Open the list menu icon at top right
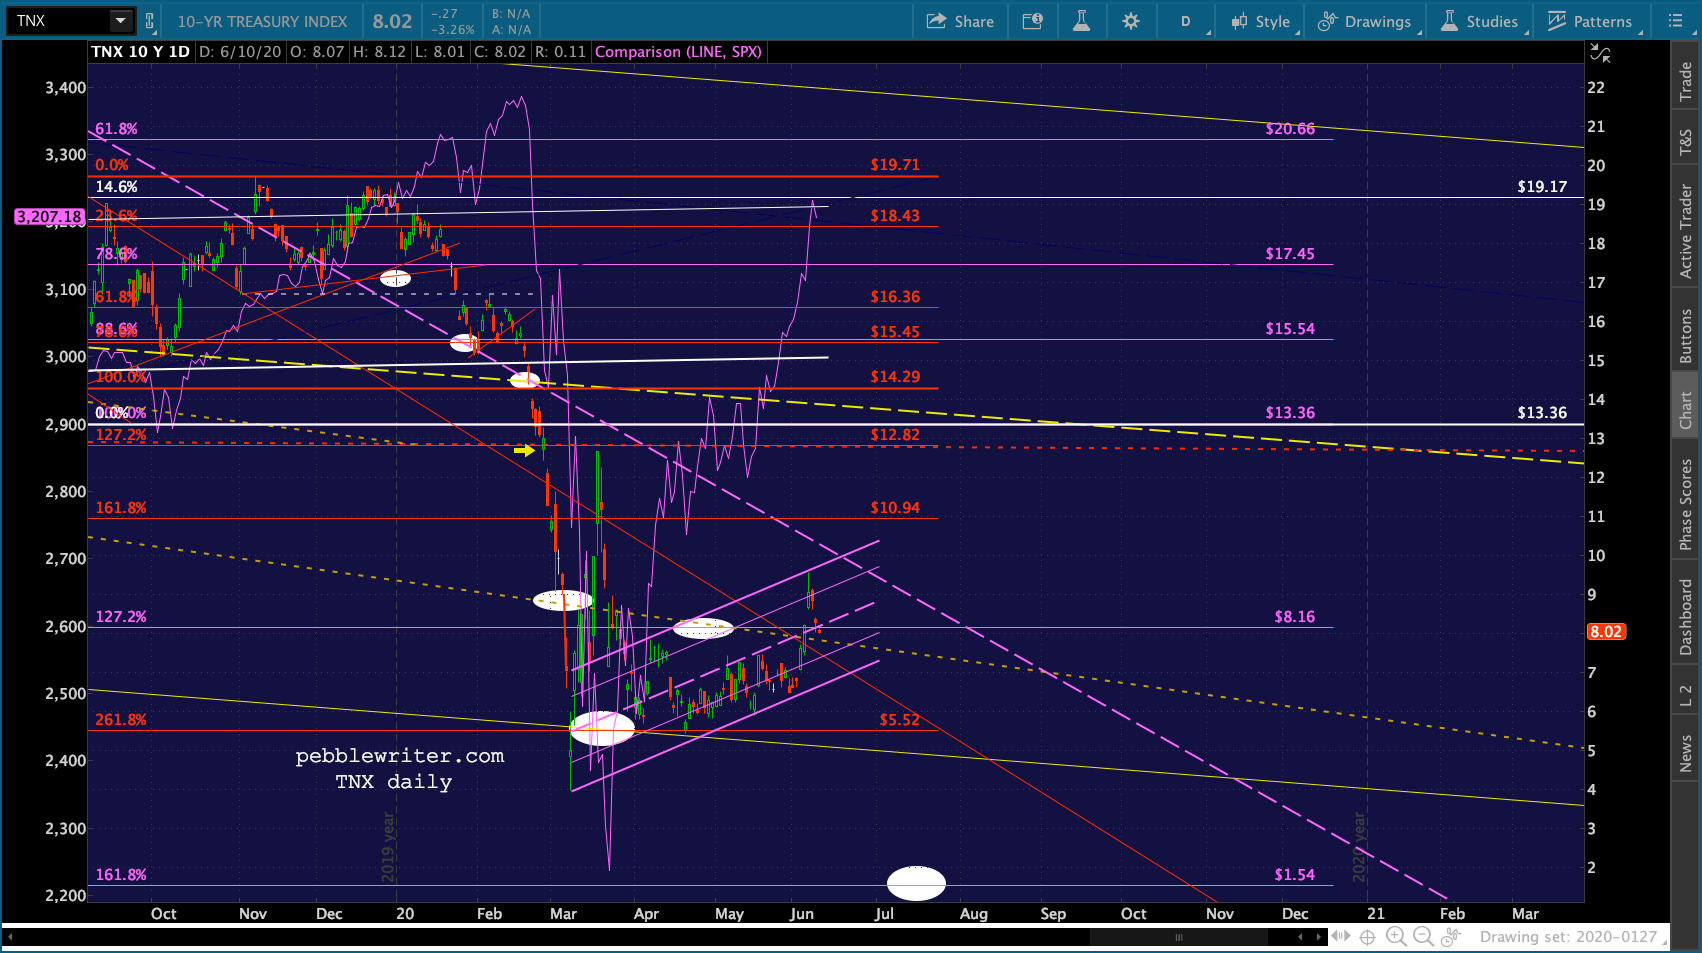 pos(1676,21)
